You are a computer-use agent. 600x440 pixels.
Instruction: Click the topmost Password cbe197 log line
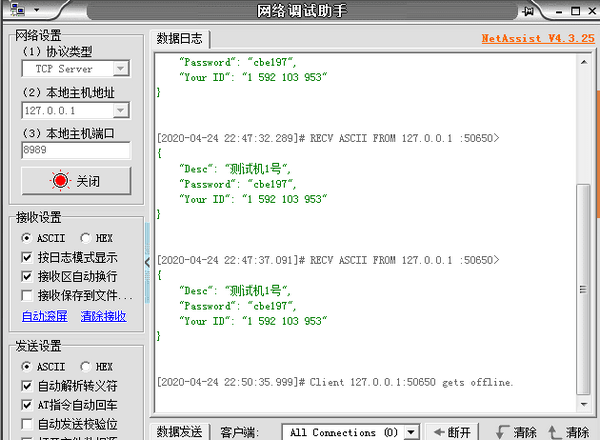pyautogui.click(x=238, y=62)
